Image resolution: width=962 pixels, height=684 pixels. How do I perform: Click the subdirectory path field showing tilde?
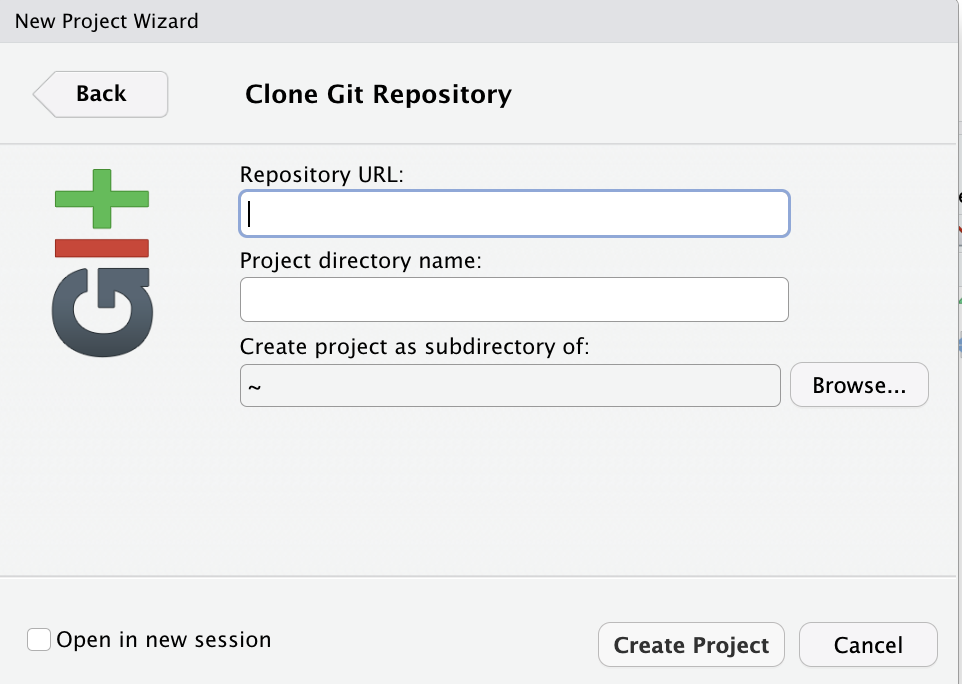pos(510,386)
